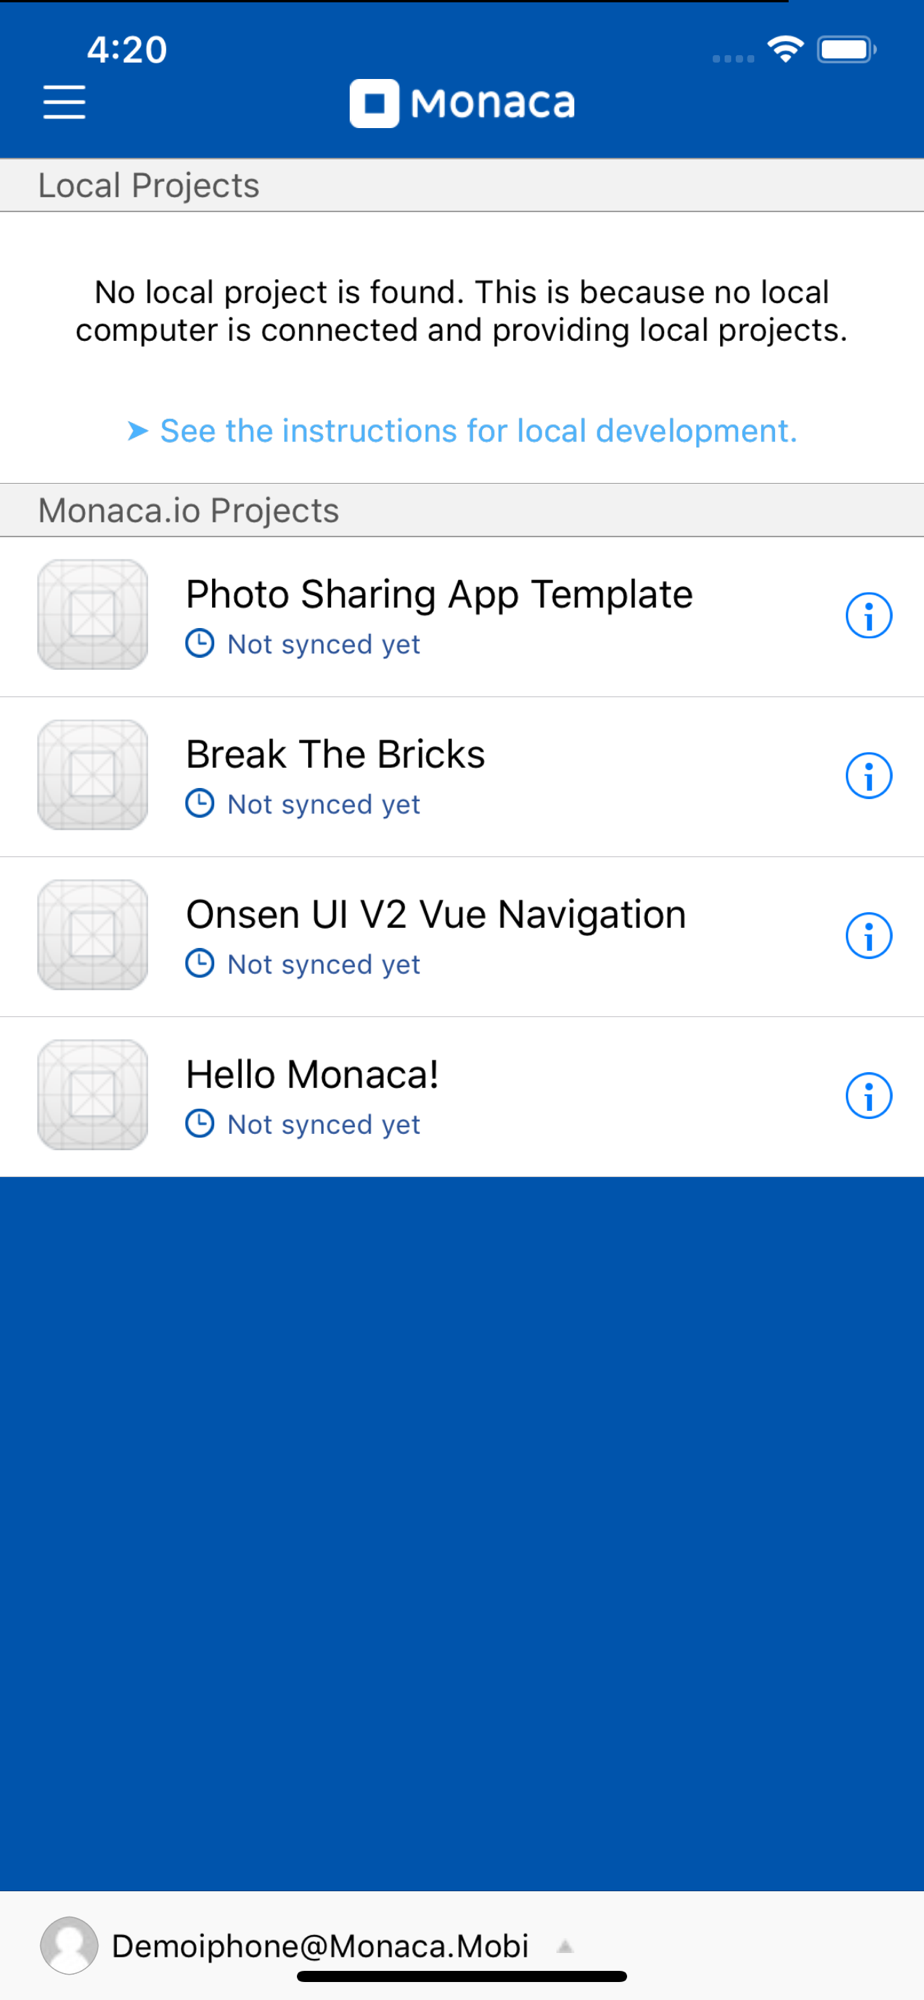924x2000 pixels.
Task: Open instructions for local development link
Action: pyautogui.click(x=478, y=431)
